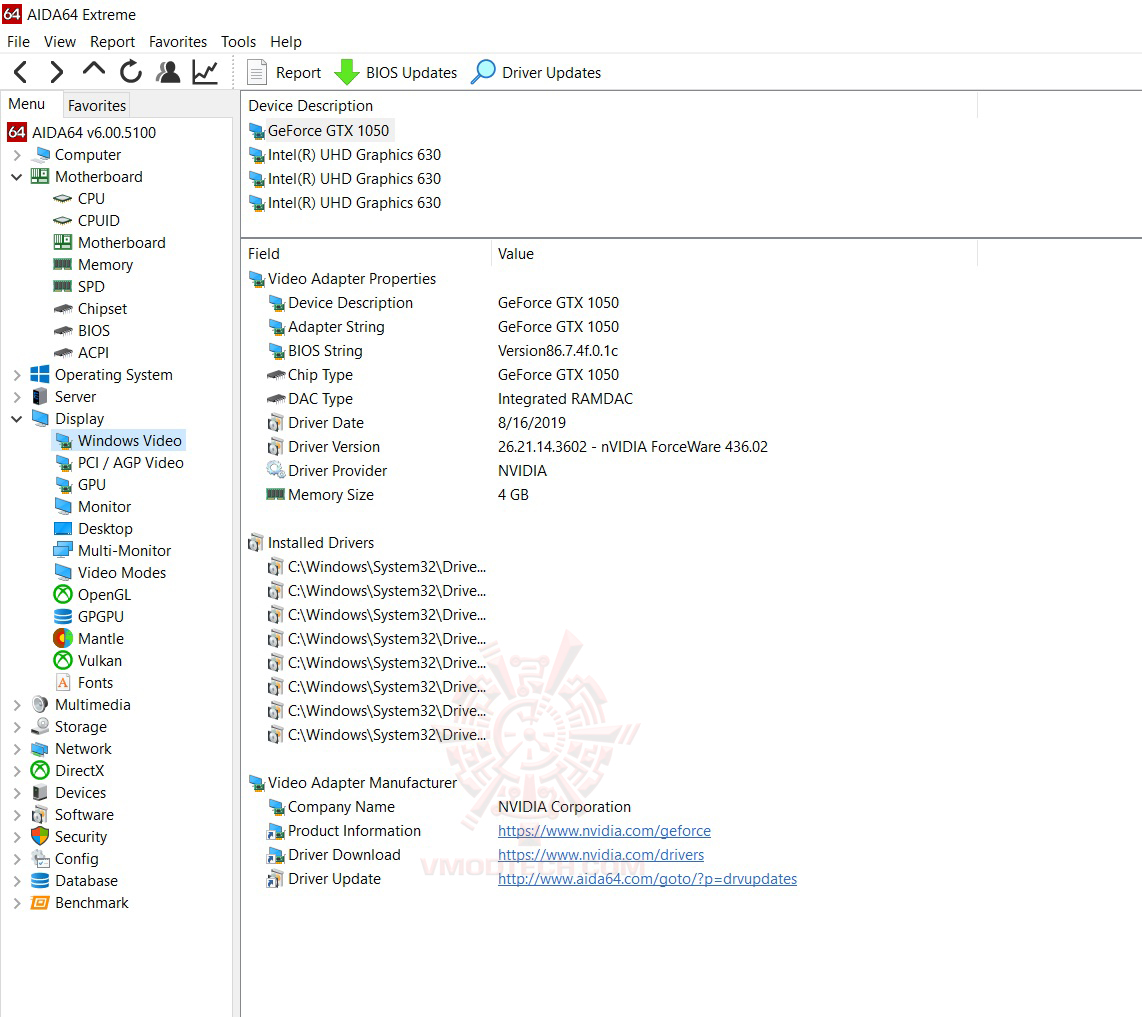The height and width of the screenshot is (1017, 1142).
Task: Collapse the Display tree node
Action: tap(17, 419)
